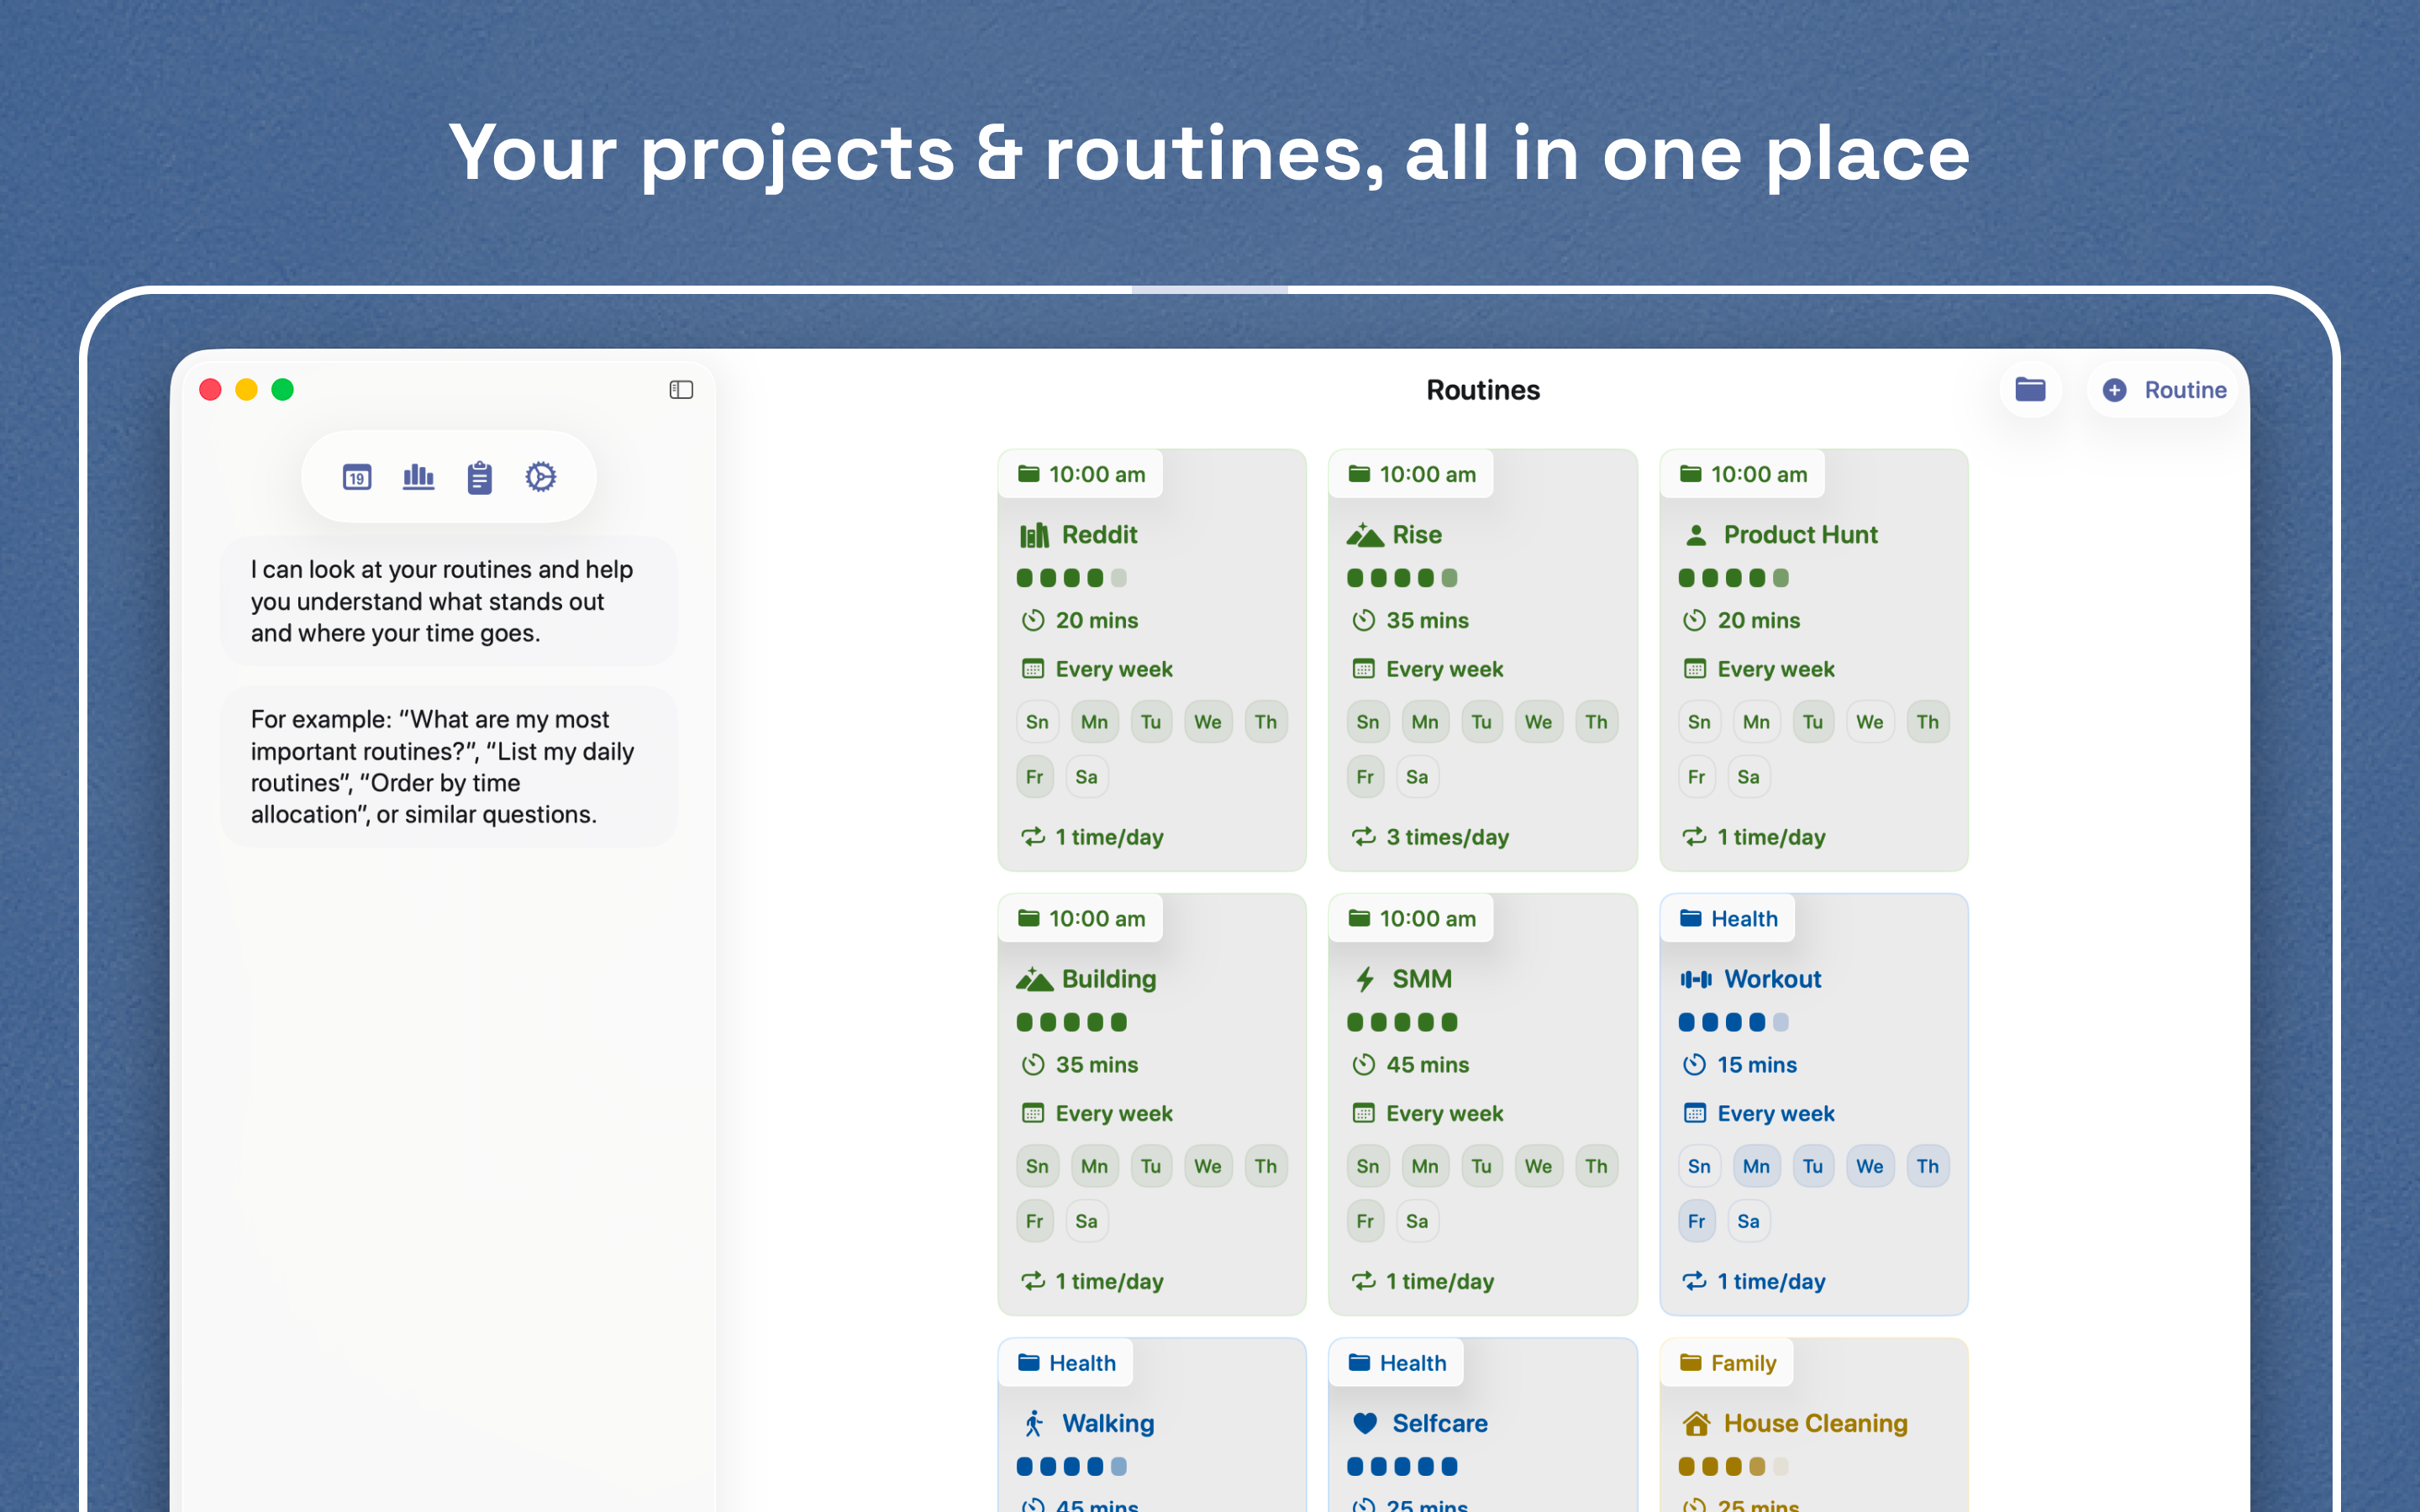This screenshot has width=2420, height=1512.
Task: Select the Health tag on Selfcare card
Action: point(1397,1362)
